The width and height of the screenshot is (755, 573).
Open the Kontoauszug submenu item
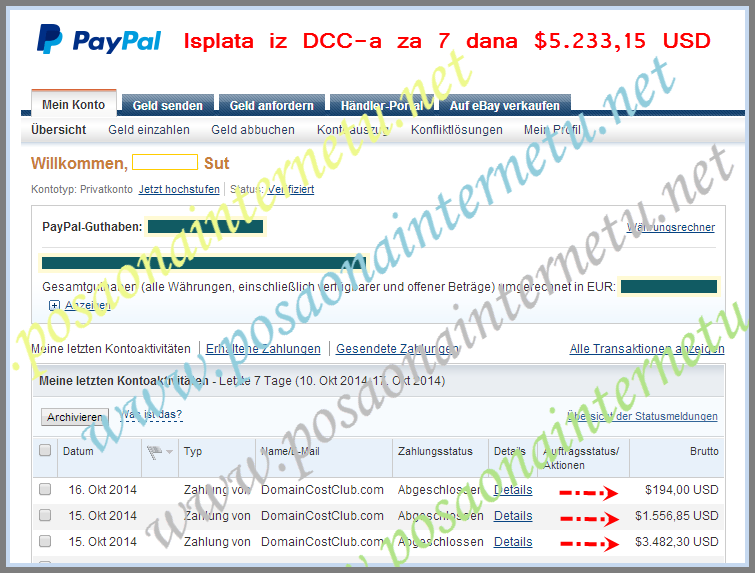[x=353, y=130]
